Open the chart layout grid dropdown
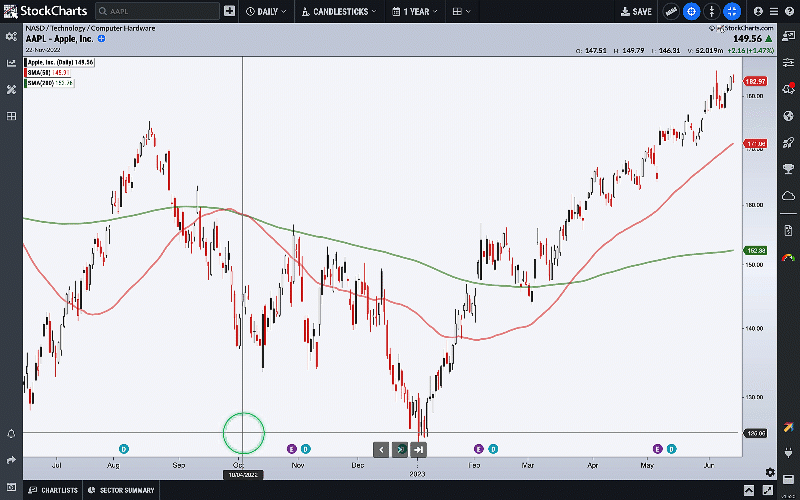This screenshot has width=800, height=500. click(x=462, y=11)
